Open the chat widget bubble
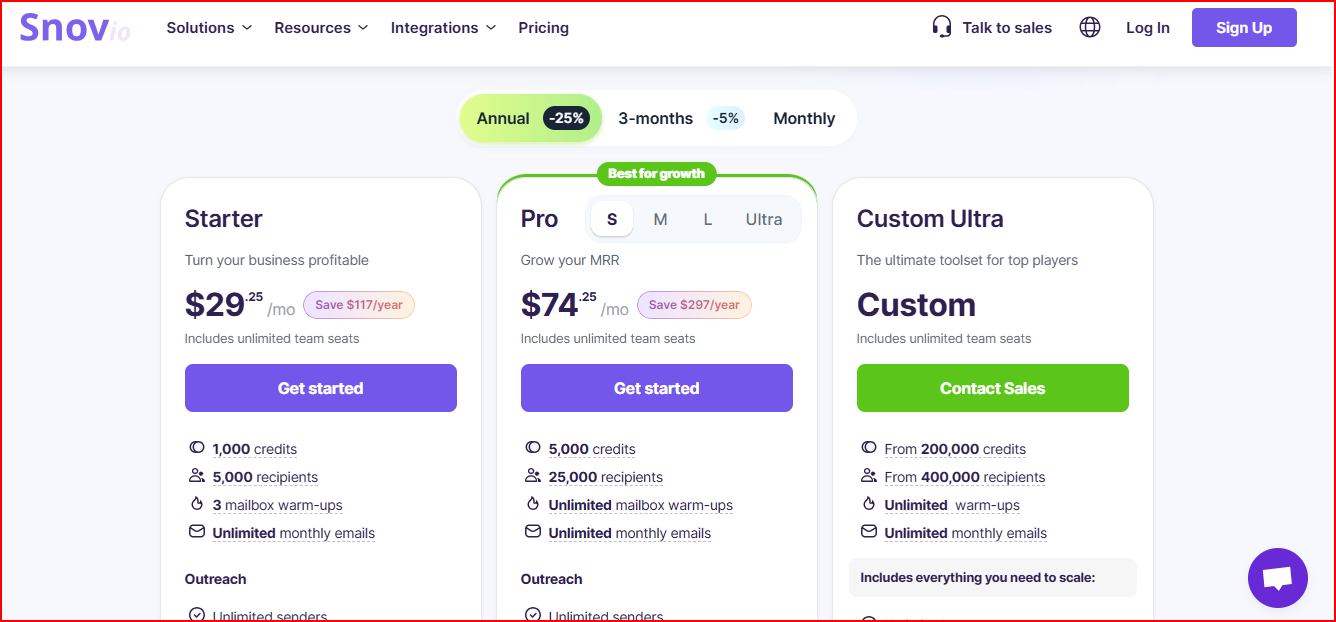This screenshot has height=622, width=1336. 1277,578
